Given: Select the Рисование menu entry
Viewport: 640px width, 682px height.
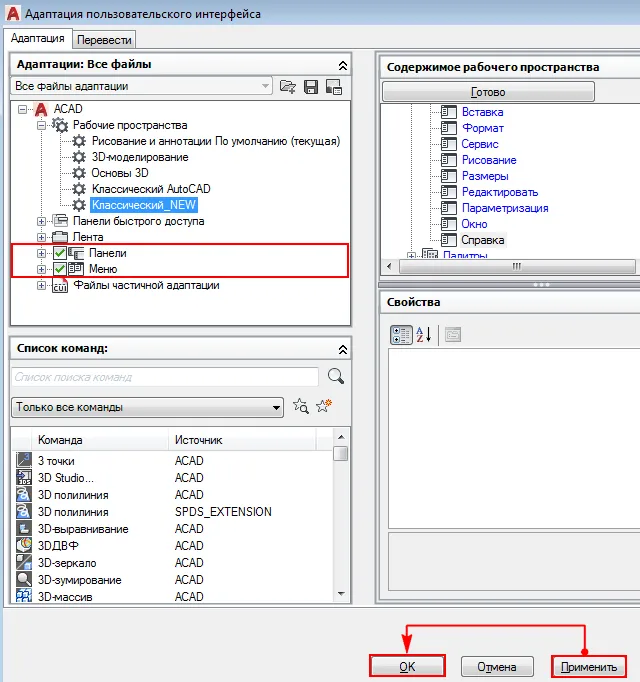Looking at the screenshot, I should pyautogui.click(x=489, y=160).
